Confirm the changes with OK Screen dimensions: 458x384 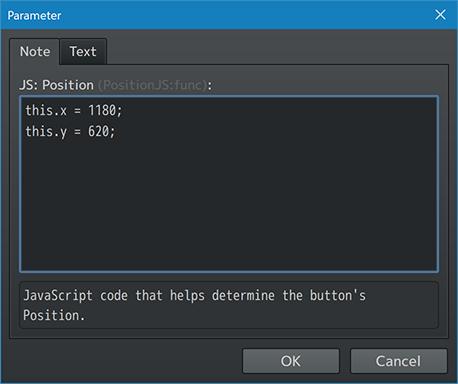pyautogui.click(x=291, y=361)
